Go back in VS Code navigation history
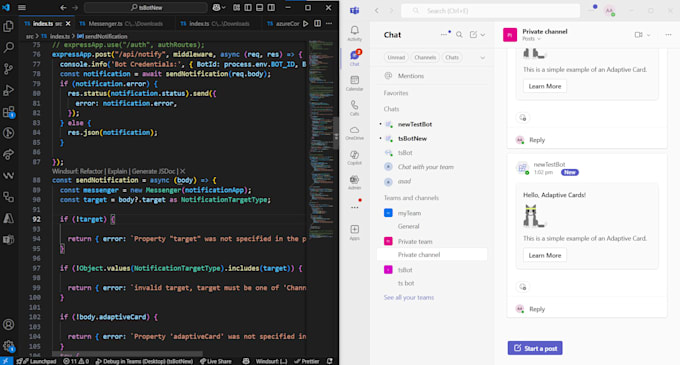The image size is (680, 365). point(63,7)
